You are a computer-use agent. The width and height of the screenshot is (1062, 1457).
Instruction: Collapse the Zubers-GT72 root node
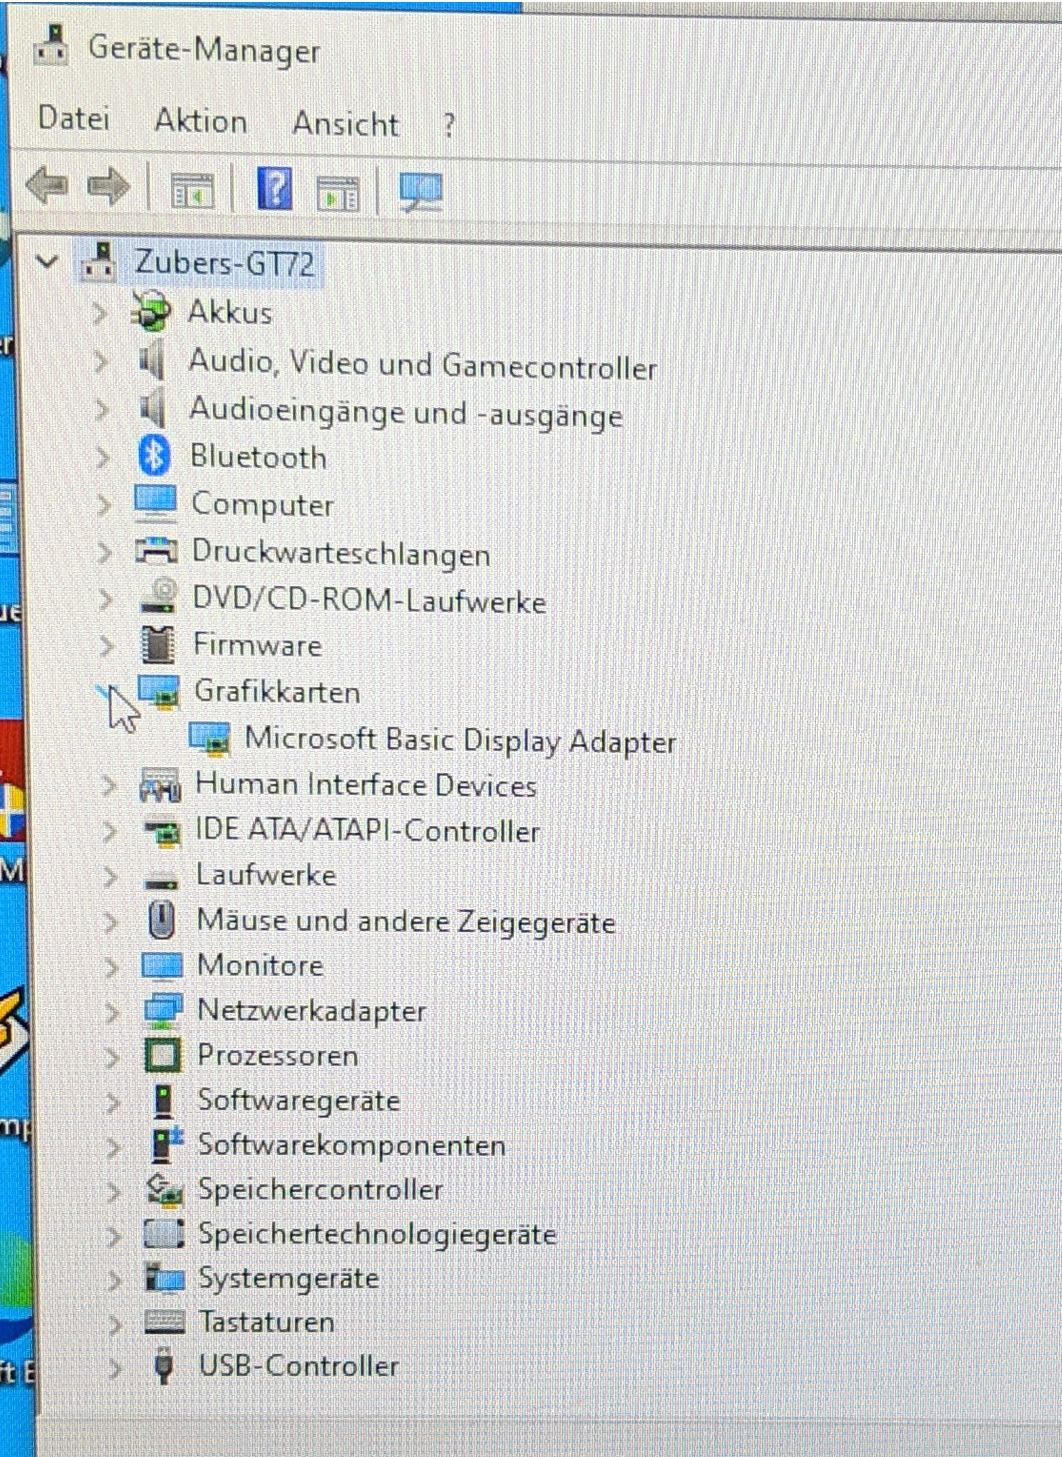pyautogui.click(x=47, y=263)
